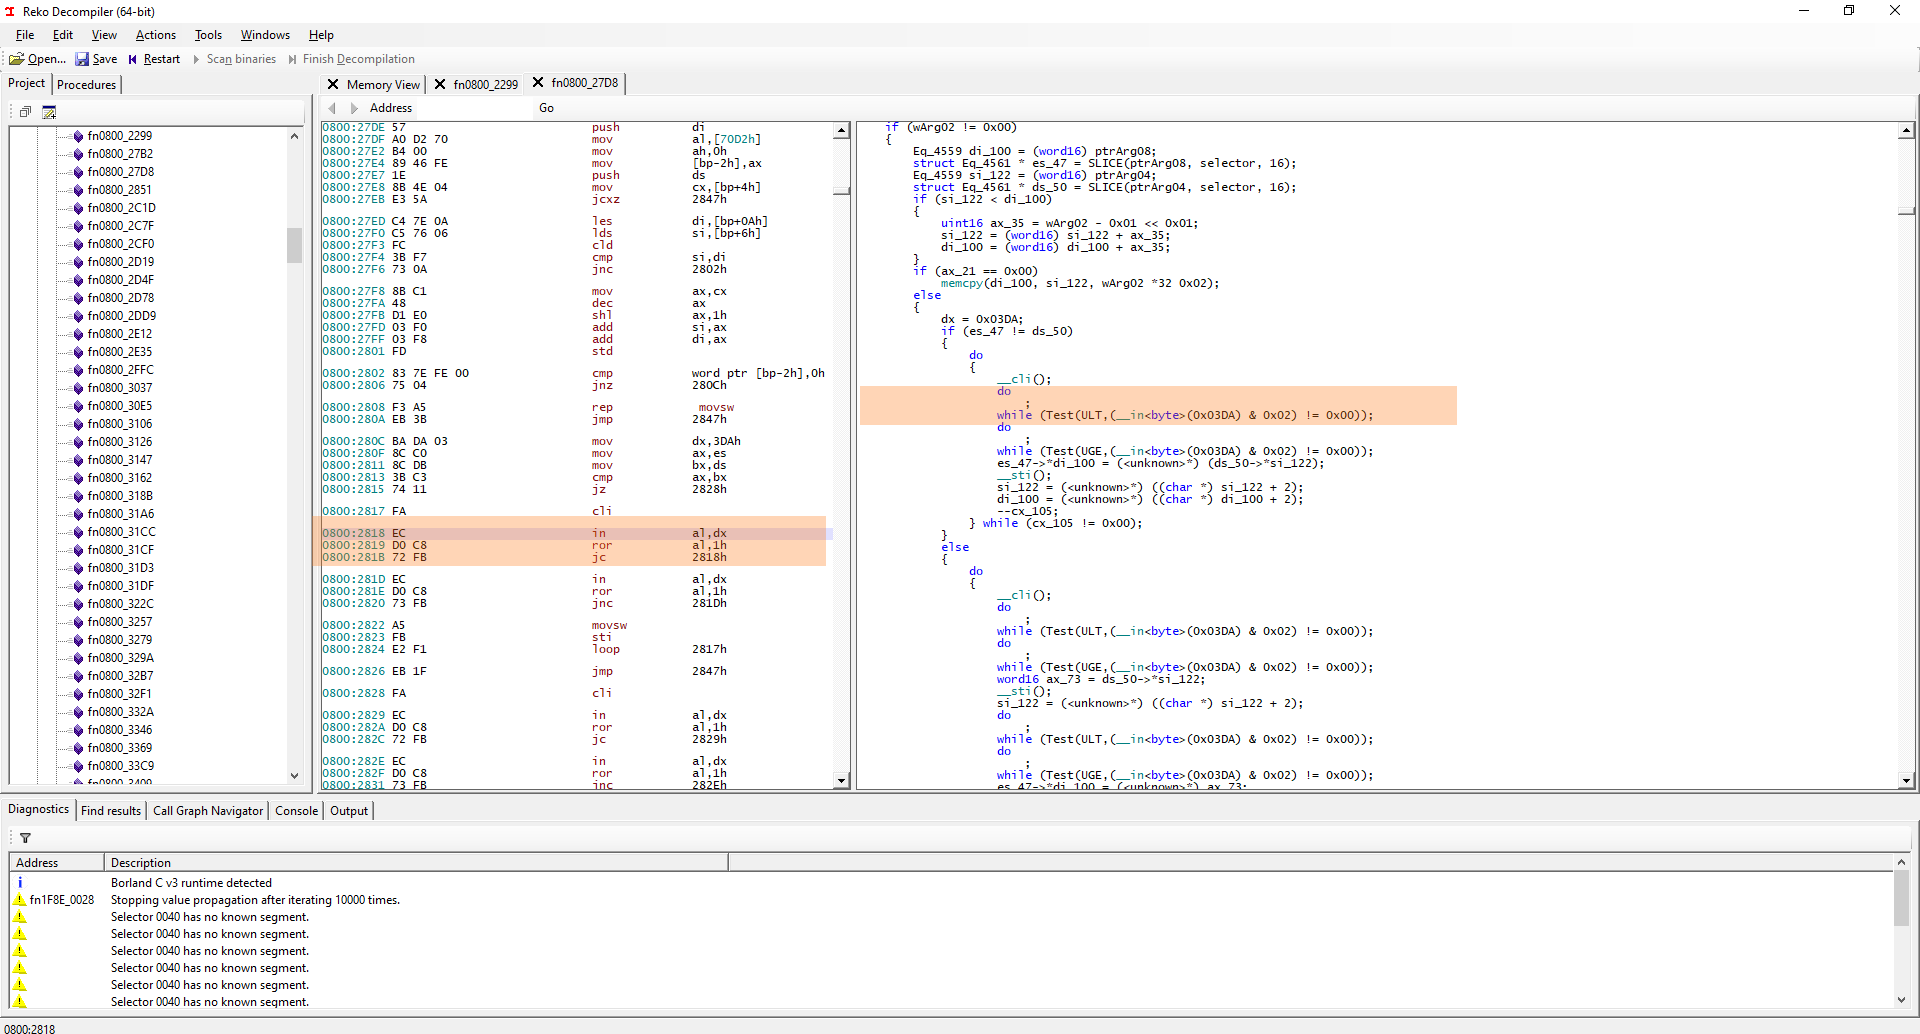Screen dimensions: 1920x1034
Task: Click the Finish Decompilation icon
Action: pos(293,59)
